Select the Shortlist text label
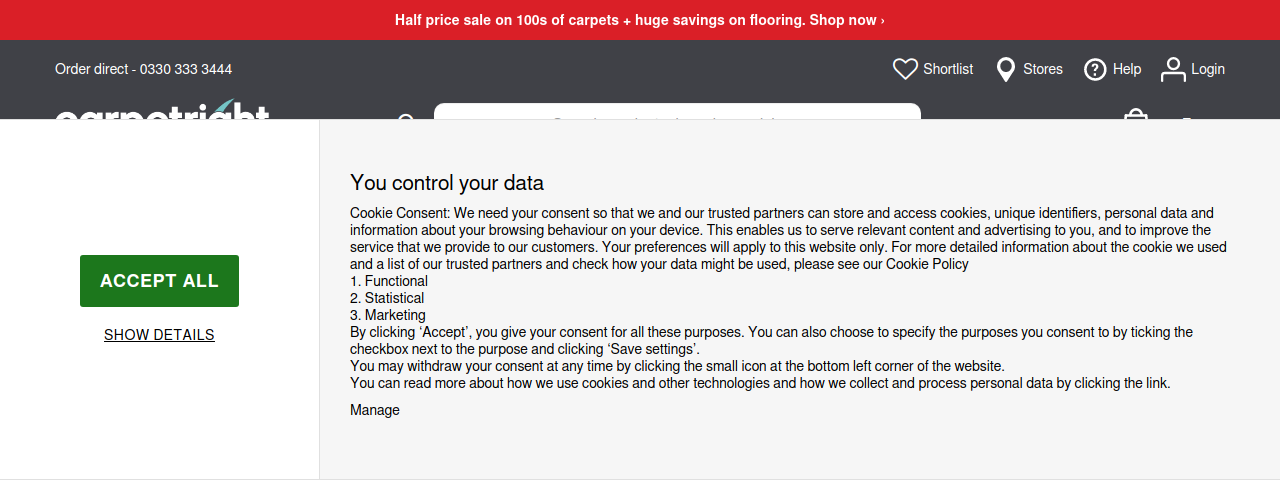This screenshot has height=480, width=1280. 948,69
